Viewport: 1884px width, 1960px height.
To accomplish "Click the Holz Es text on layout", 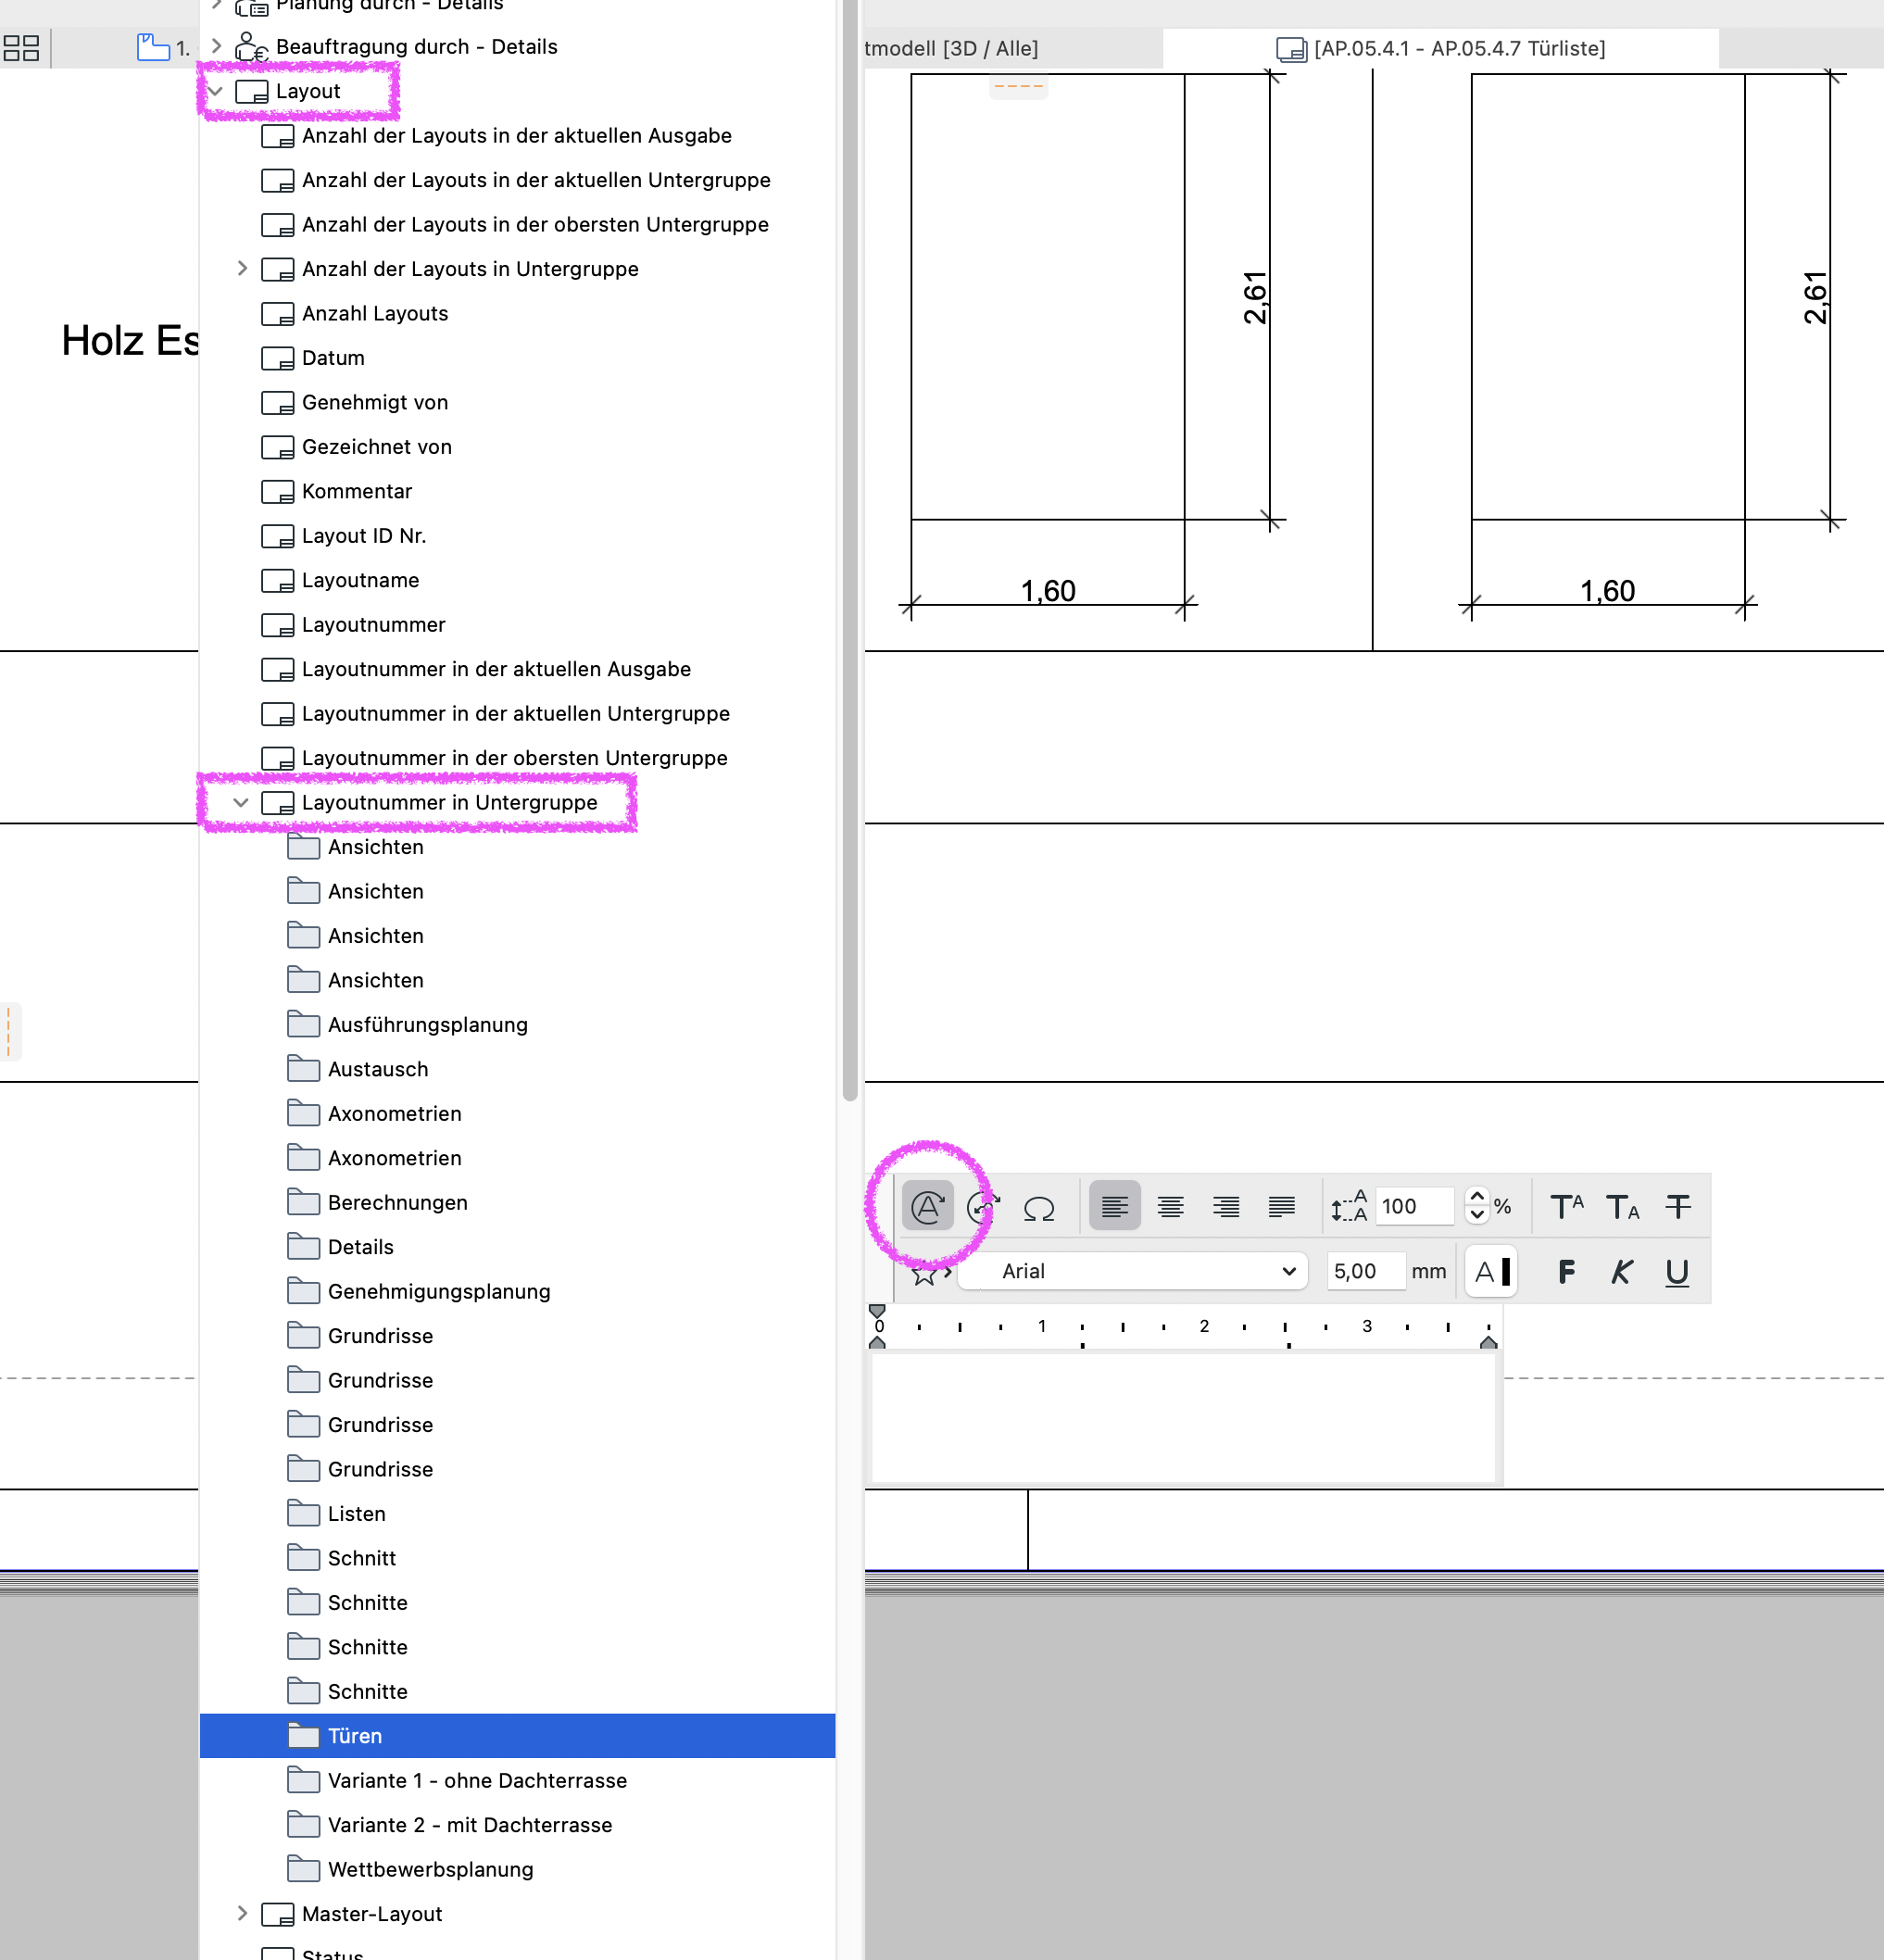I will [130, 341].
